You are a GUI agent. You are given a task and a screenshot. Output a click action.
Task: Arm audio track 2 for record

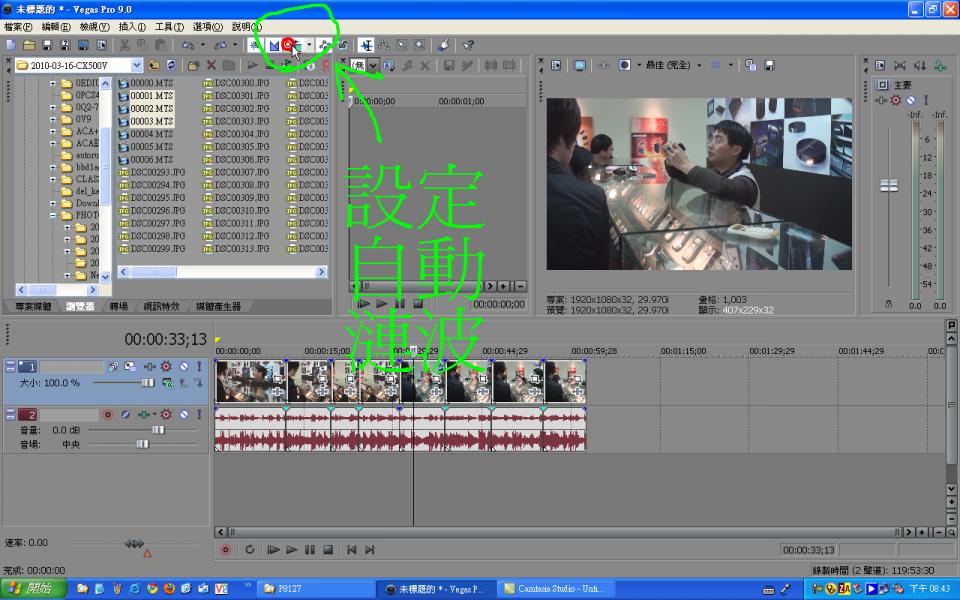point(108,414)
